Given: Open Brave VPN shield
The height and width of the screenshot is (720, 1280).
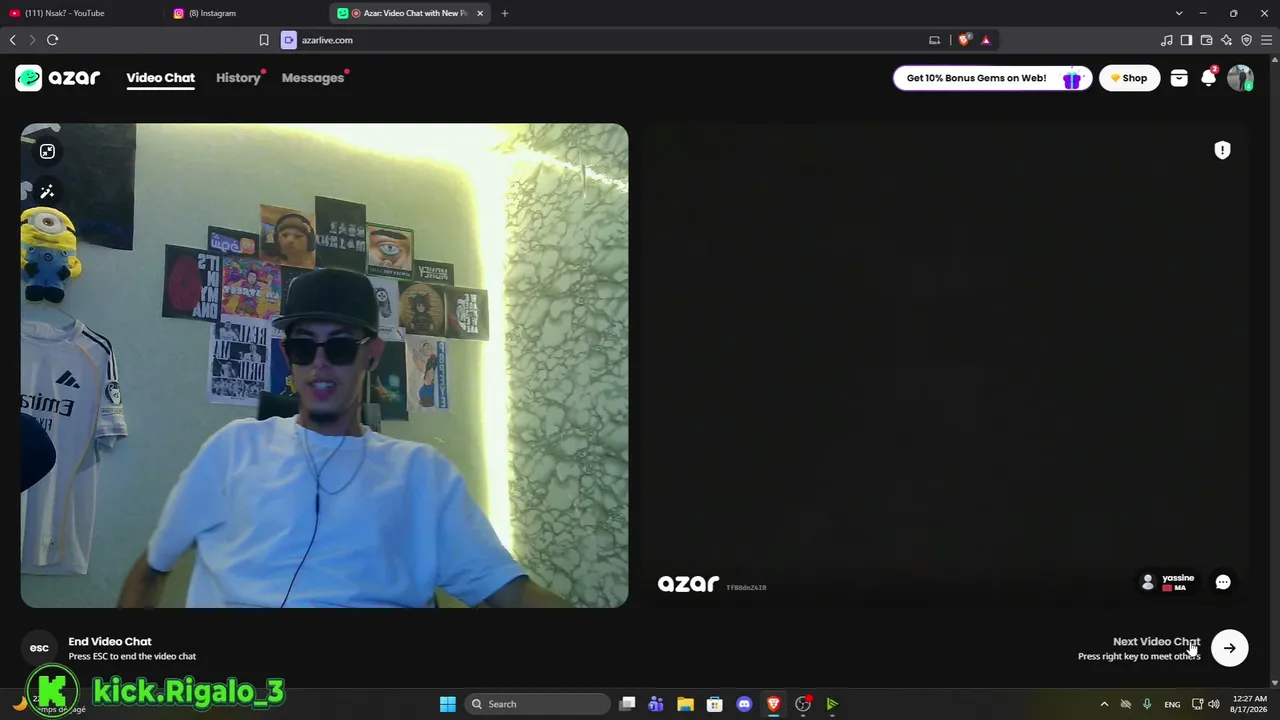Looking at the screenshot, I should [1246, 40].
